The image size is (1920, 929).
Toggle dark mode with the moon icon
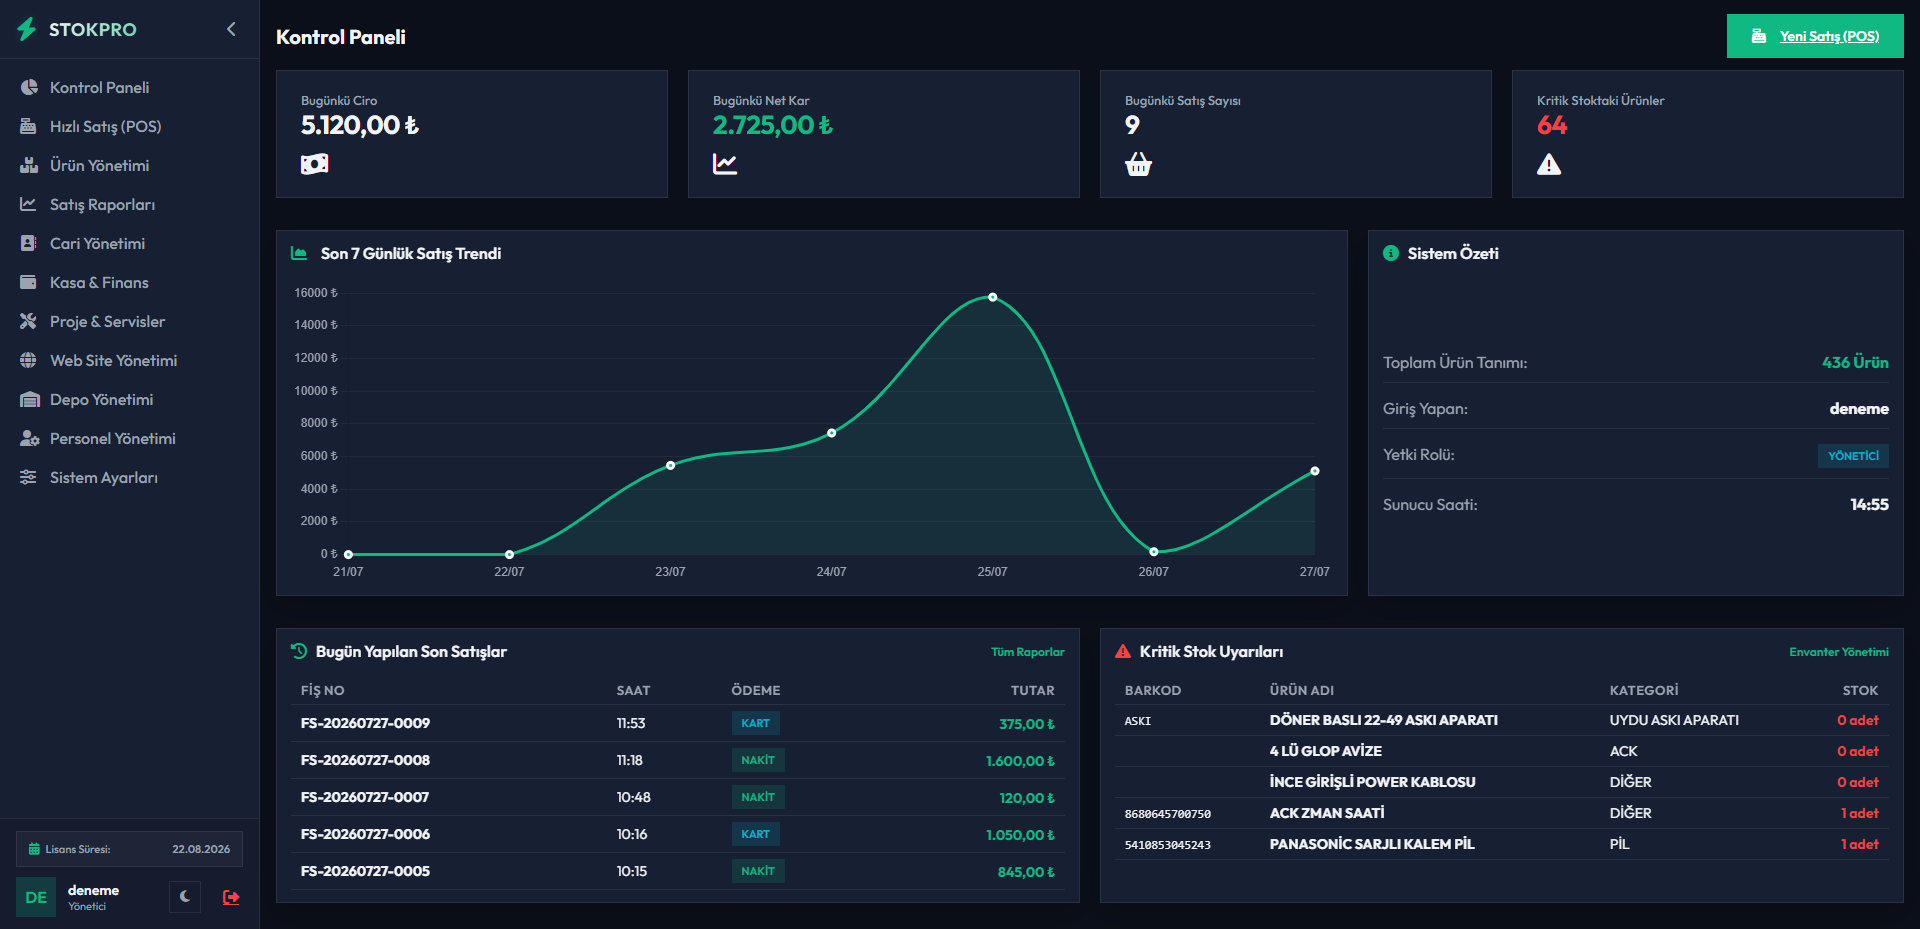(x=185, y=897)
